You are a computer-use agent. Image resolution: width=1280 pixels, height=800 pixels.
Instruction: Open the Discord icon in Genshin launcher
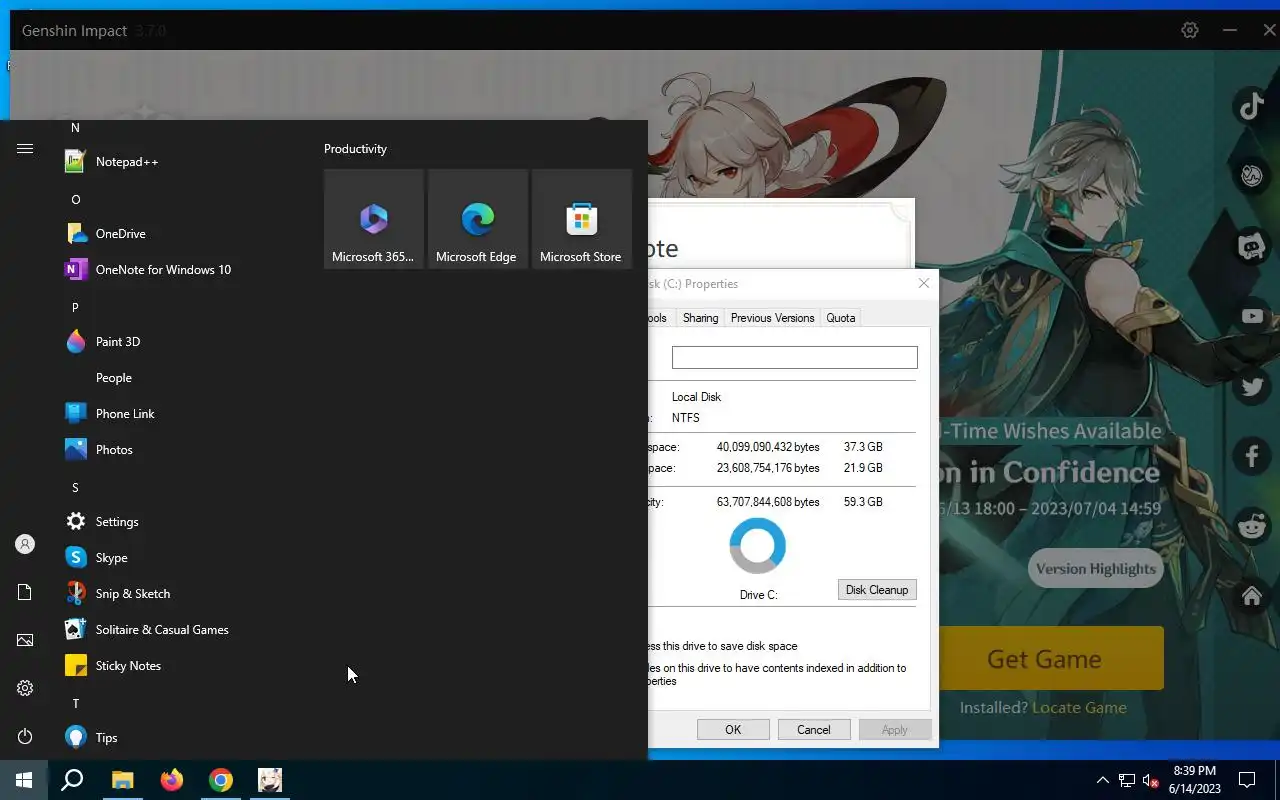tap(1252, 246)
